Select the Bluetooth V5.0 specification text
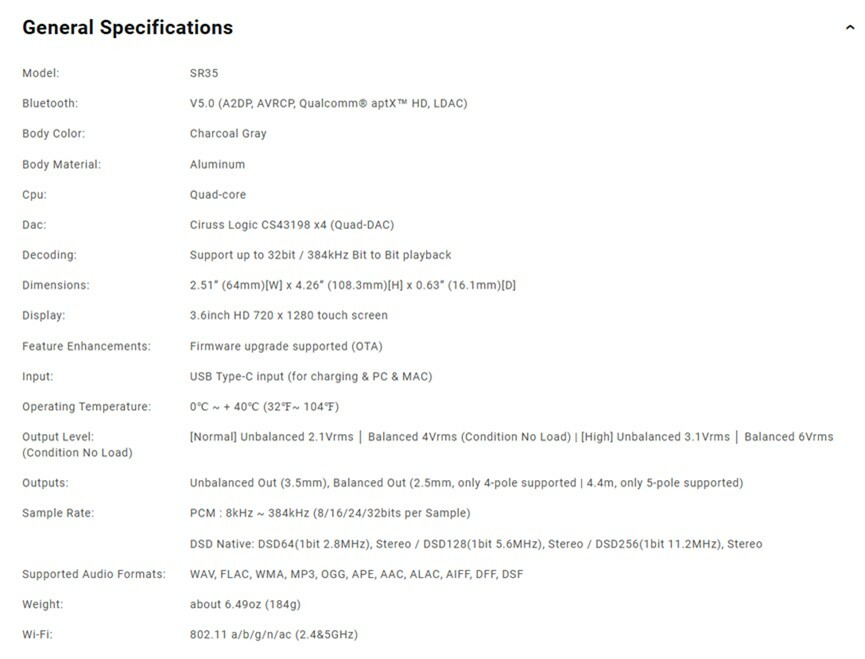 328,103
